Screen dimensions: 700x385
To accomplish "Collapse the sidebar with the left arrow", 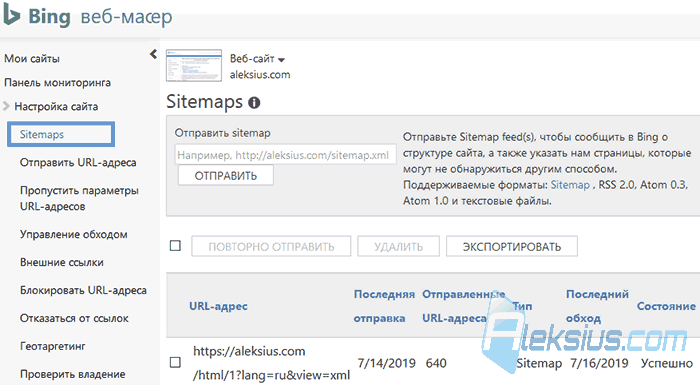I will (x=153, y=54).
